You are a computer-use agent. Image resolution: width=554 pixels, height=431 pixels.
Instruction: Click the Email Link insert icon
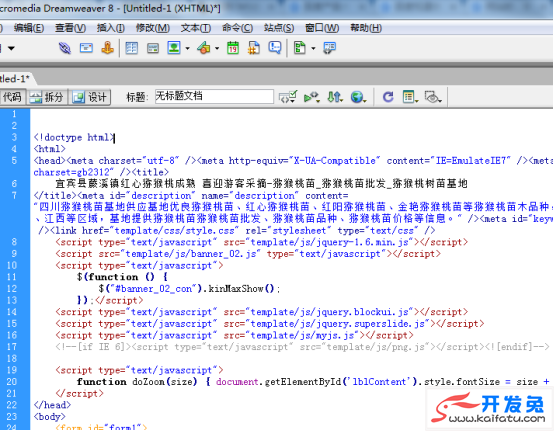[x=86, y=48]
